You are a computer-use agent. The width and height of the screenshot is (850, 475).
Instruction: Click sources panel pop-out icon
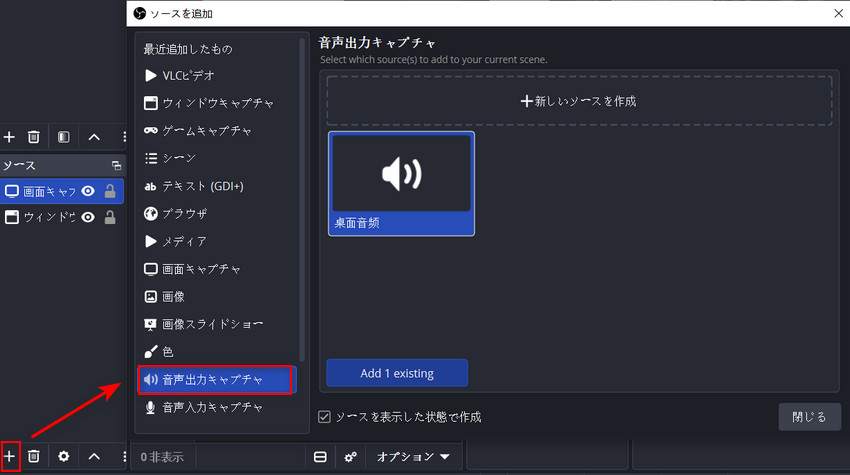point(116,165)
